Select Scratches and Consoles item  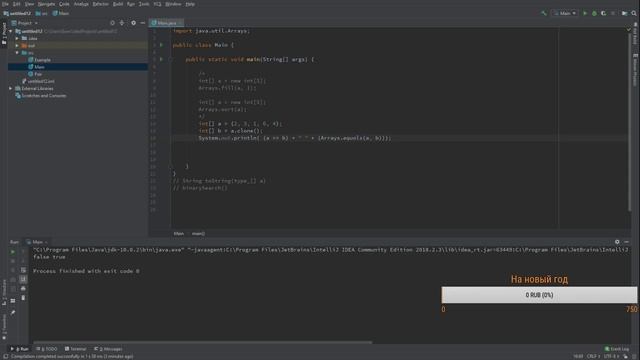[x=41, y=96]
